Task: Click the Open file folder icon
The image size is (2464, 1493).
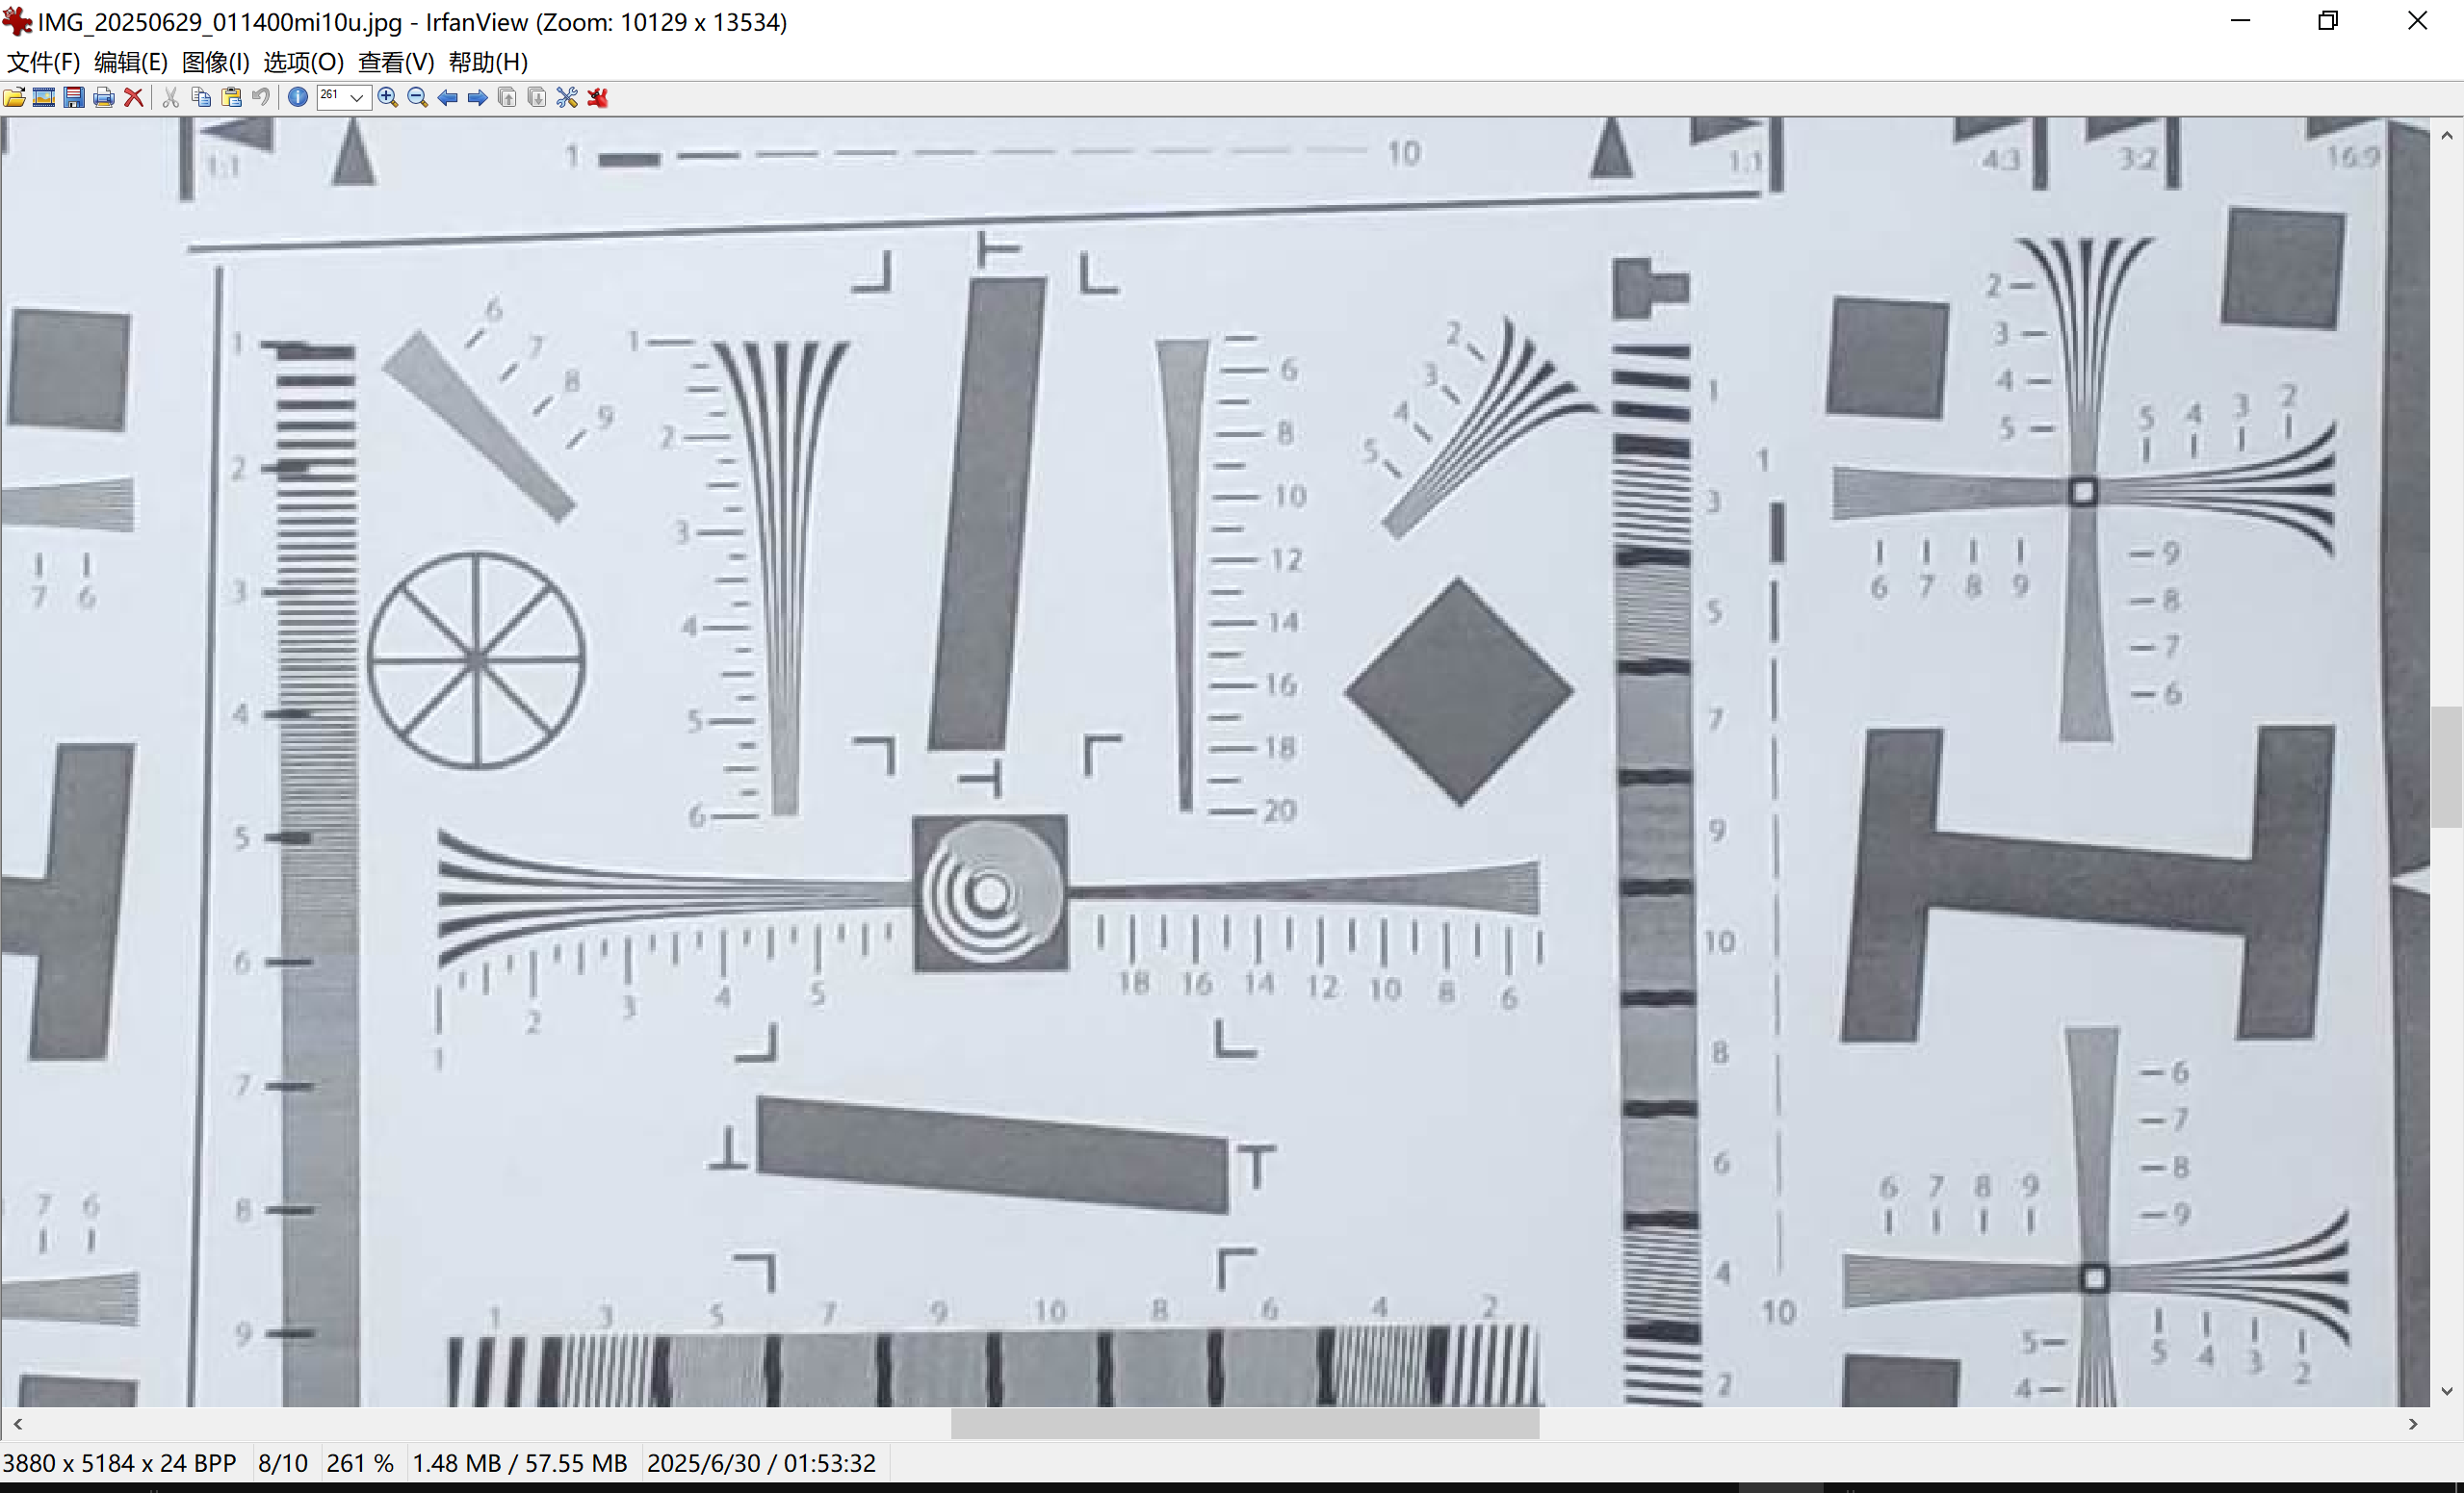Action: 14,97
